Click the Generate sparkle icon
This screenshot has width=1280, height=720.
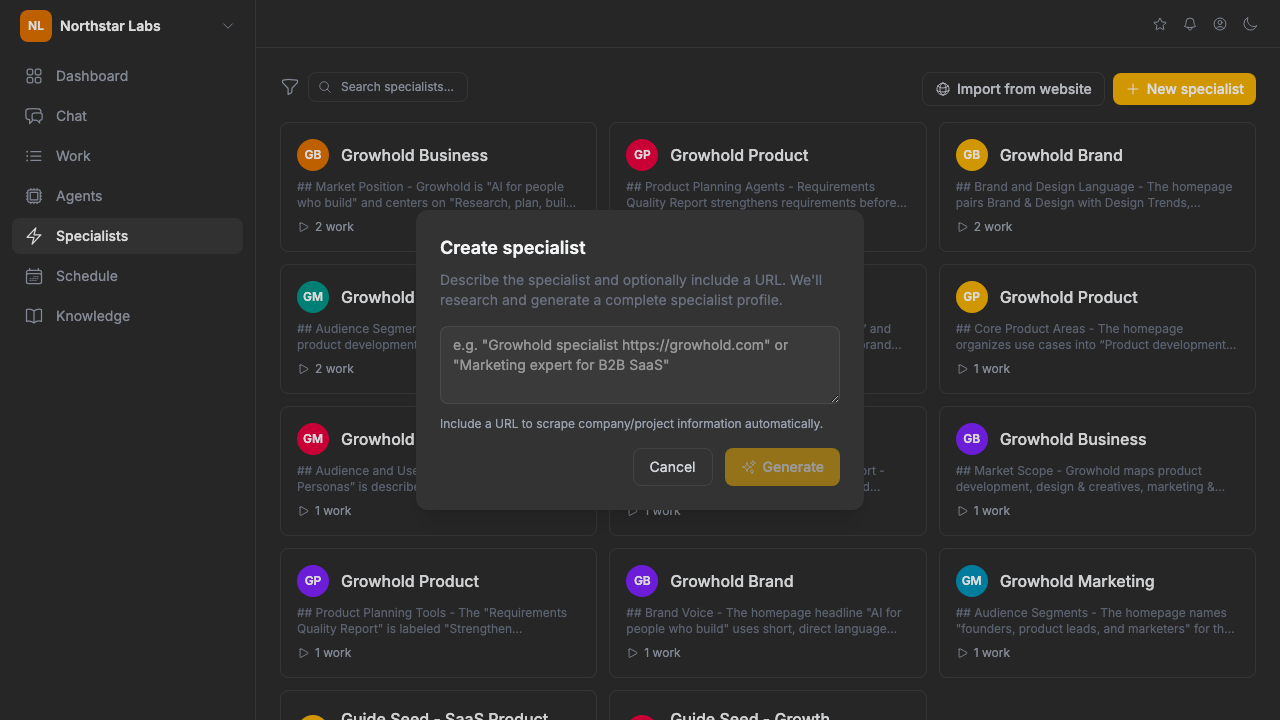pos(748,467)
